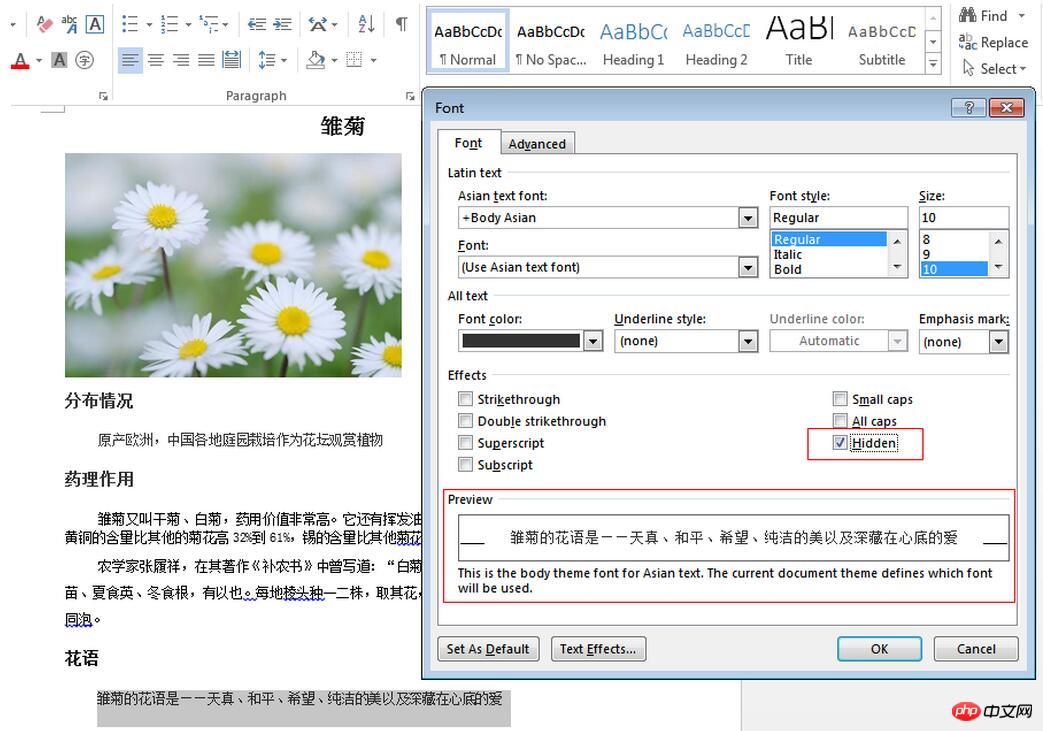Open the Borders dropdown arrow
This screenshot has width=1043, height=731.
[x=373, y=61]
